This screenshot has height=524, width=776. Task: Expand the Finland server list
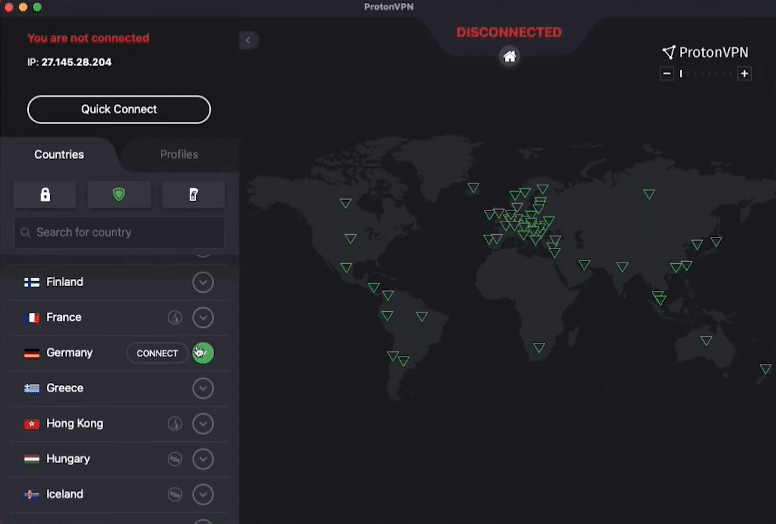pos(203,283)
